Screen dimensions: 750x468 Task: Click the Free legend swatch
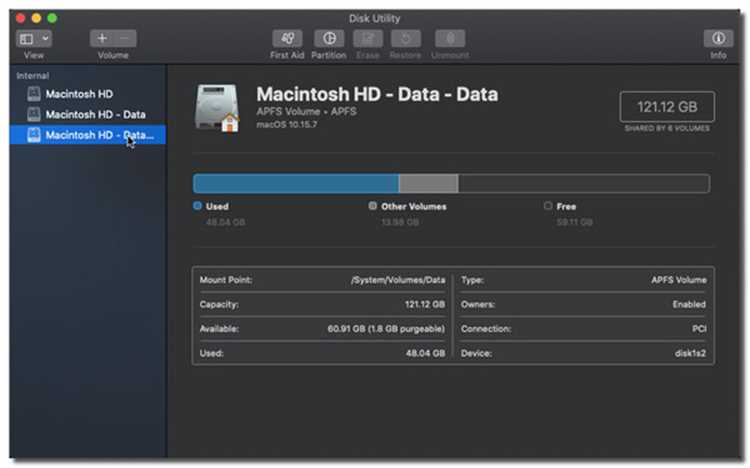coord(548,206)
